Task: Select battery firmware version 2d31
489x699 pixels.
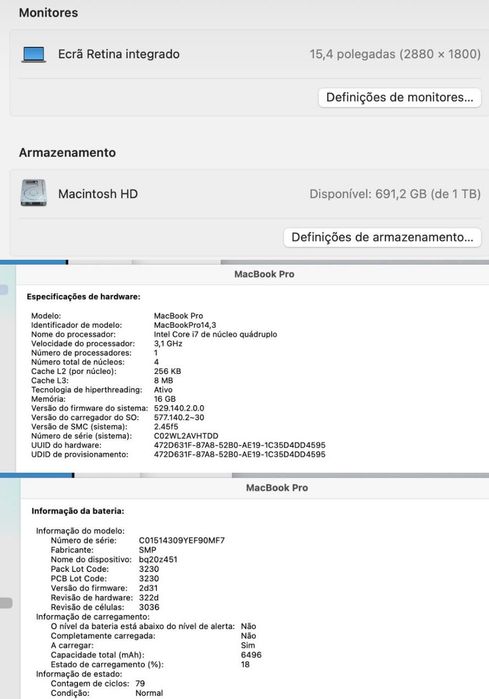Action: tap(148, 588)
